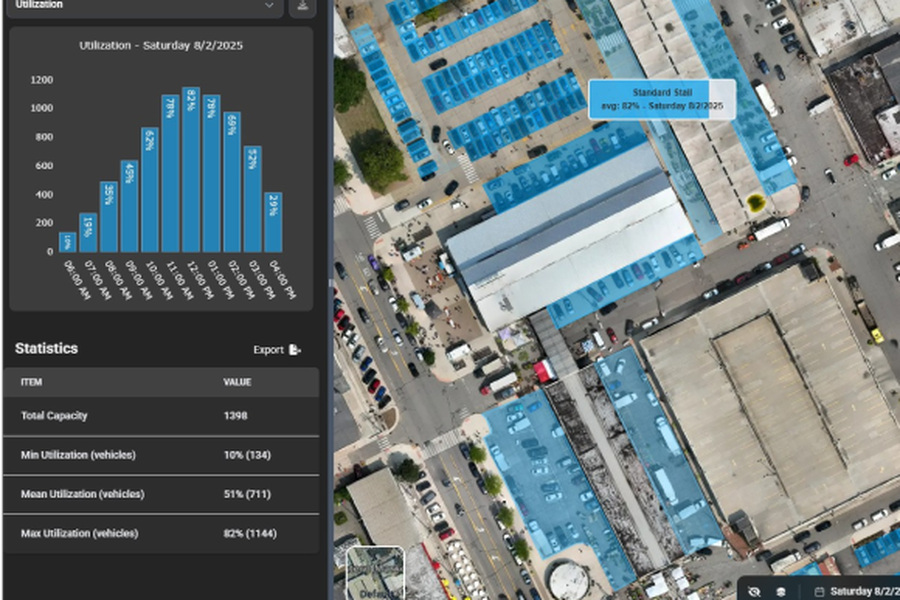Select the Max Utilization (vehicles) row
Viewport: 900px width, 600px height.
(x=160, y=533)
